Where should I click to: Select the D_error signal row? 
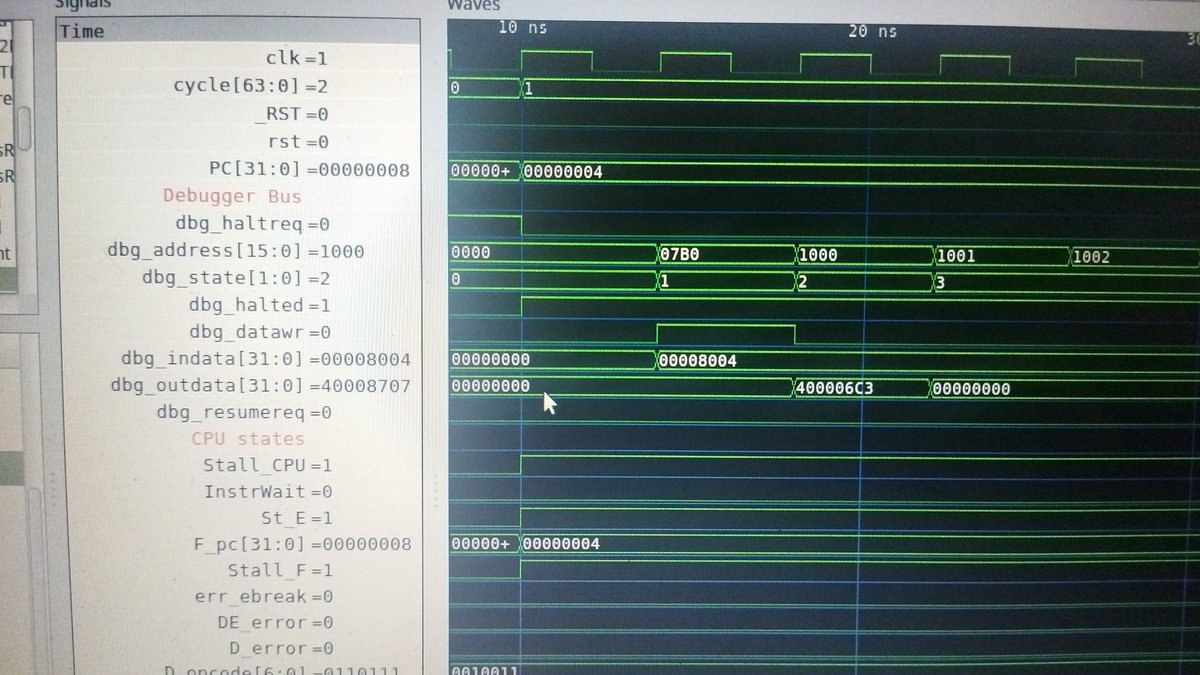click(x=283, y=649)
